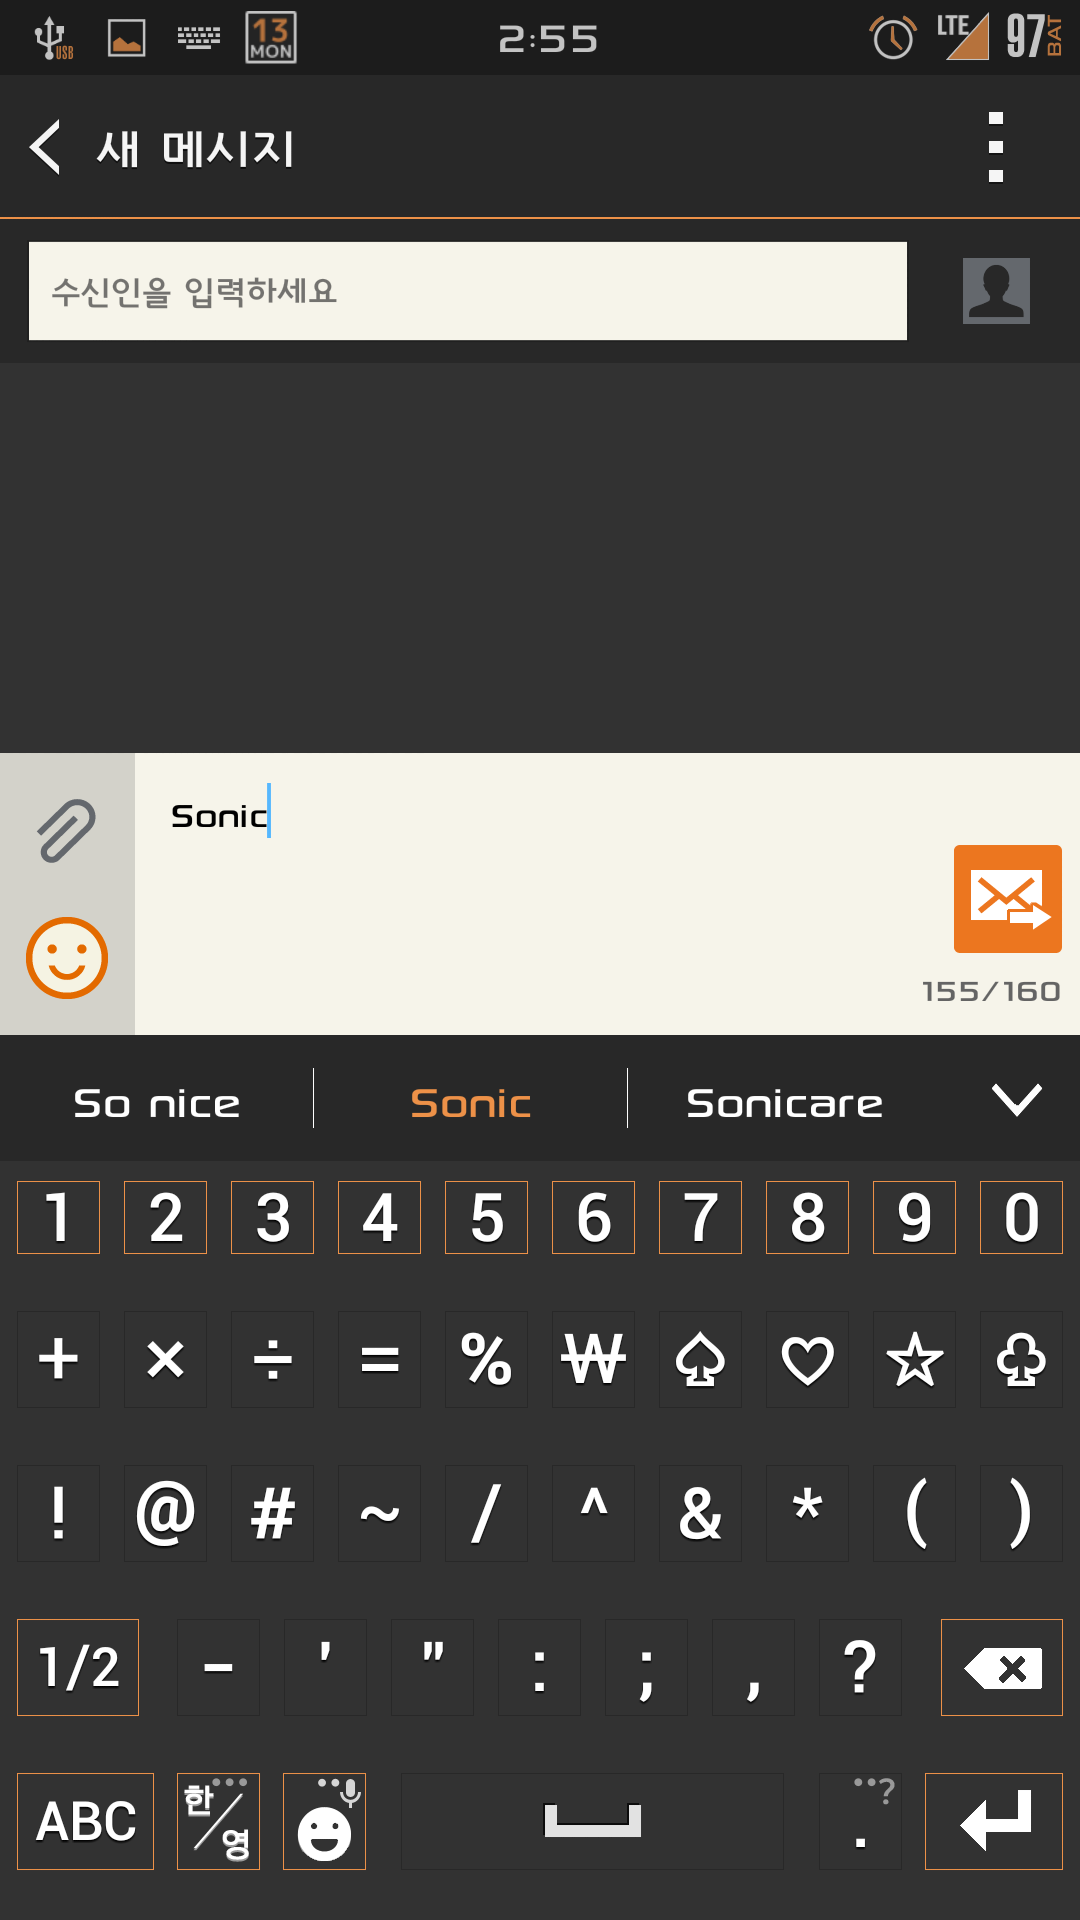Tap the backspace delete key
This screenshot has width=1080, height=1920.
tap(1001, 1667)
